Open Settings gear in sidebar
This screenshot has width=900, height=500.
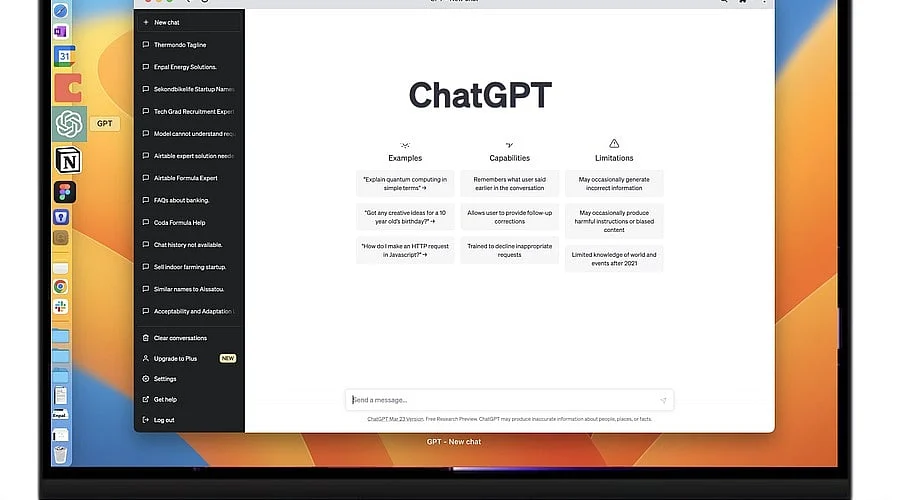(x=146, y=379)
